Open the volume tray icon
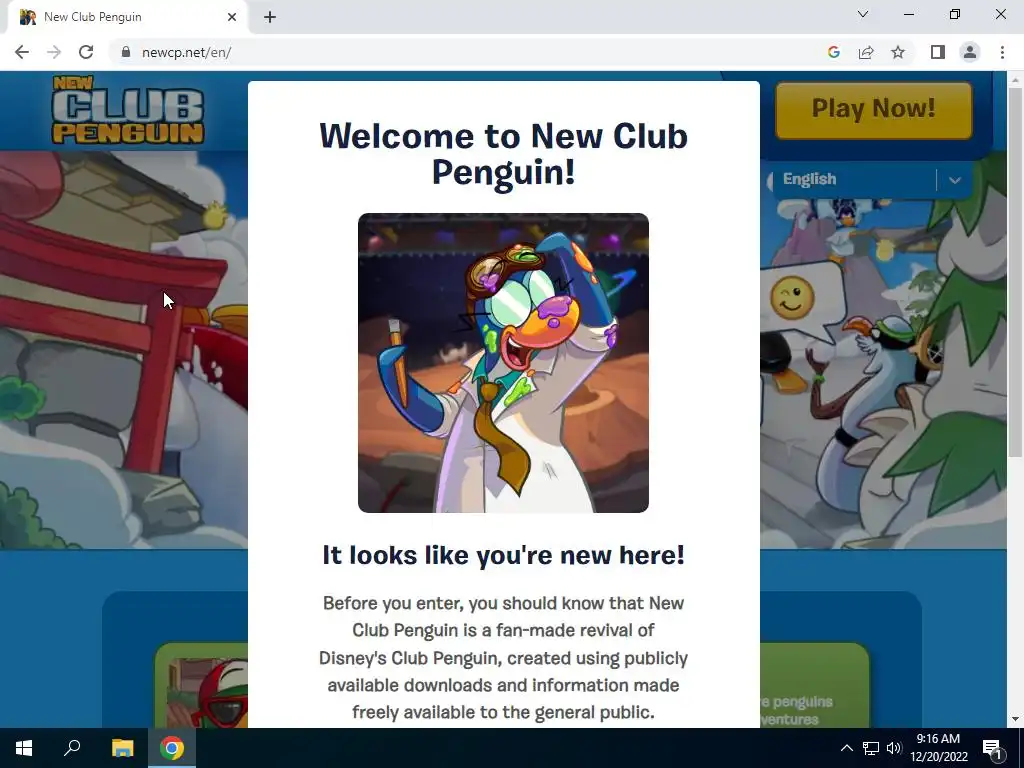The image size is (1024, 768). (893, 748)
